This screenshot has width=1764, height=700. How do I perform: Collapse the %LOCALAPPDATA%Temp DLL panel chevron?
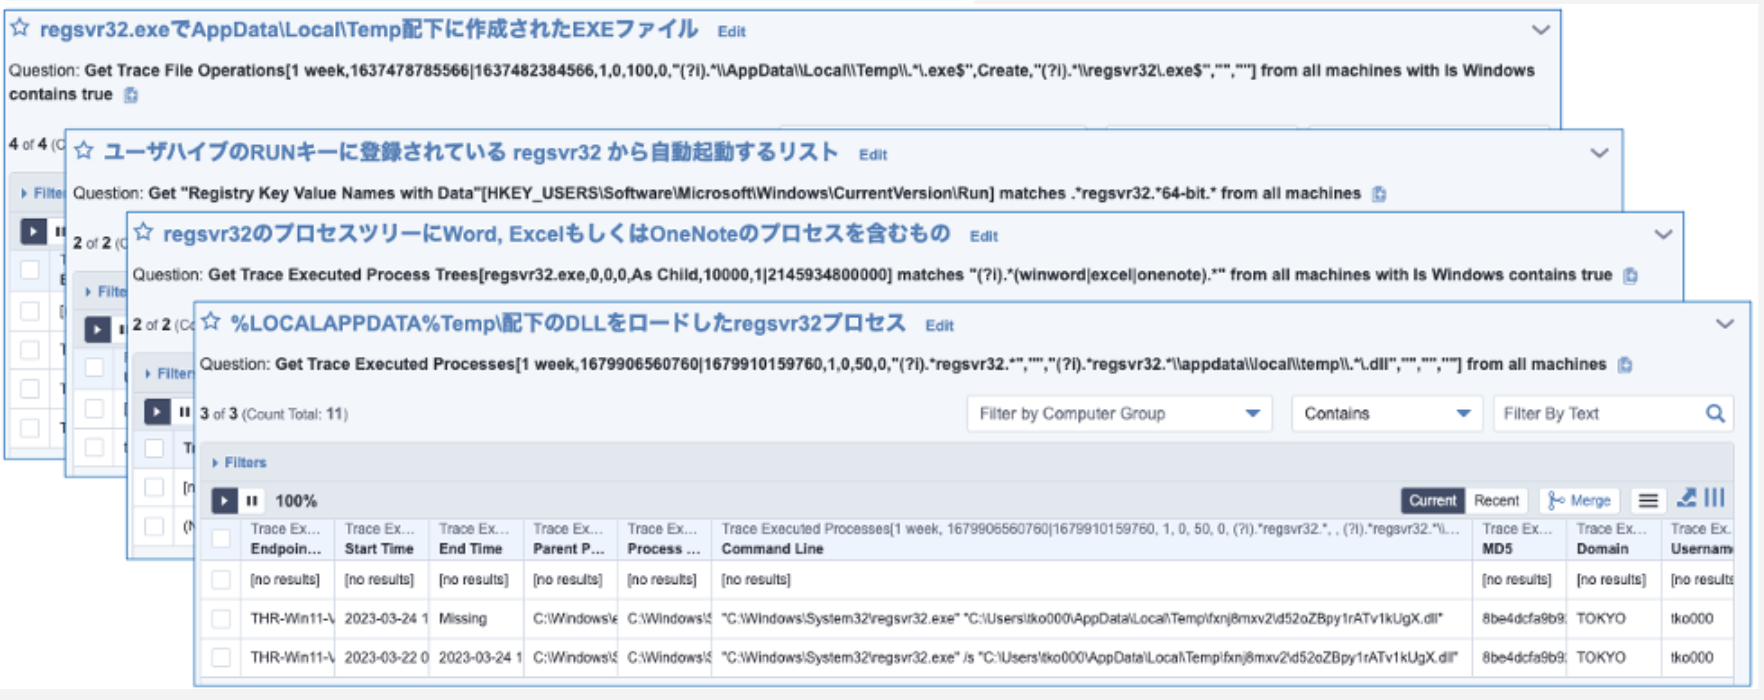coord(1725,323)
